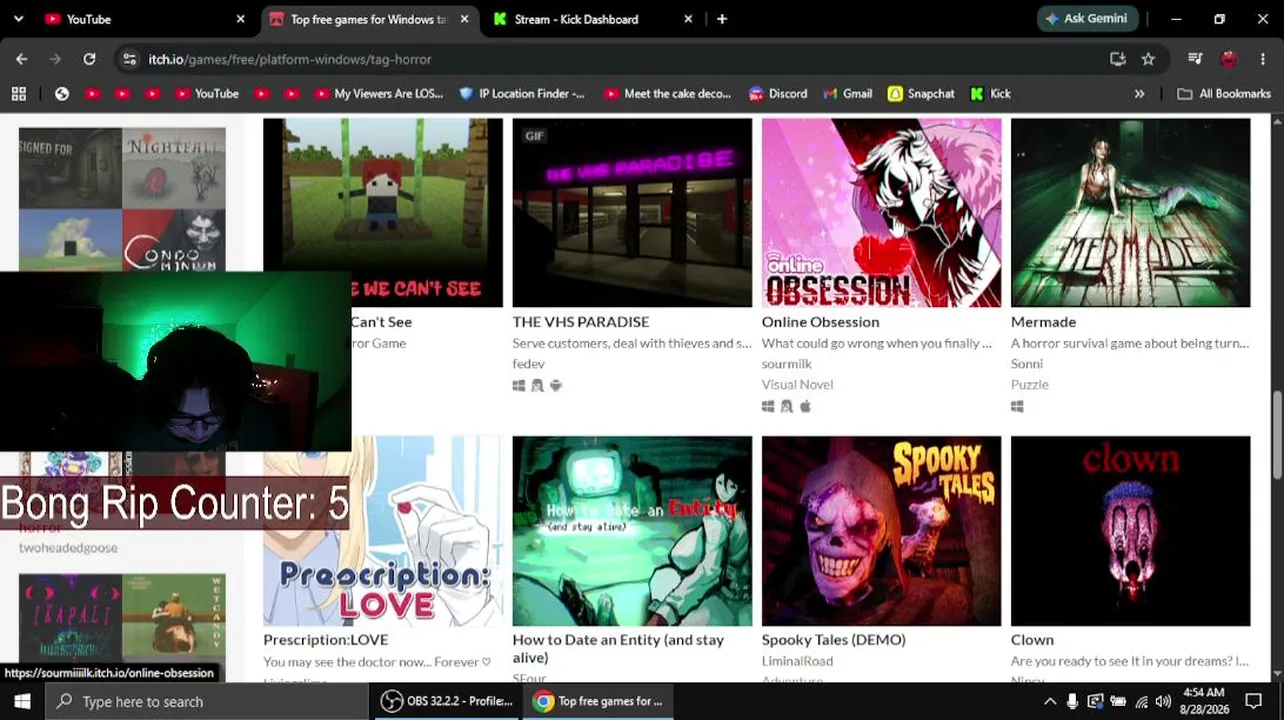
Task: Open the Chrome profile avatar
Action: pos(1229,59)
